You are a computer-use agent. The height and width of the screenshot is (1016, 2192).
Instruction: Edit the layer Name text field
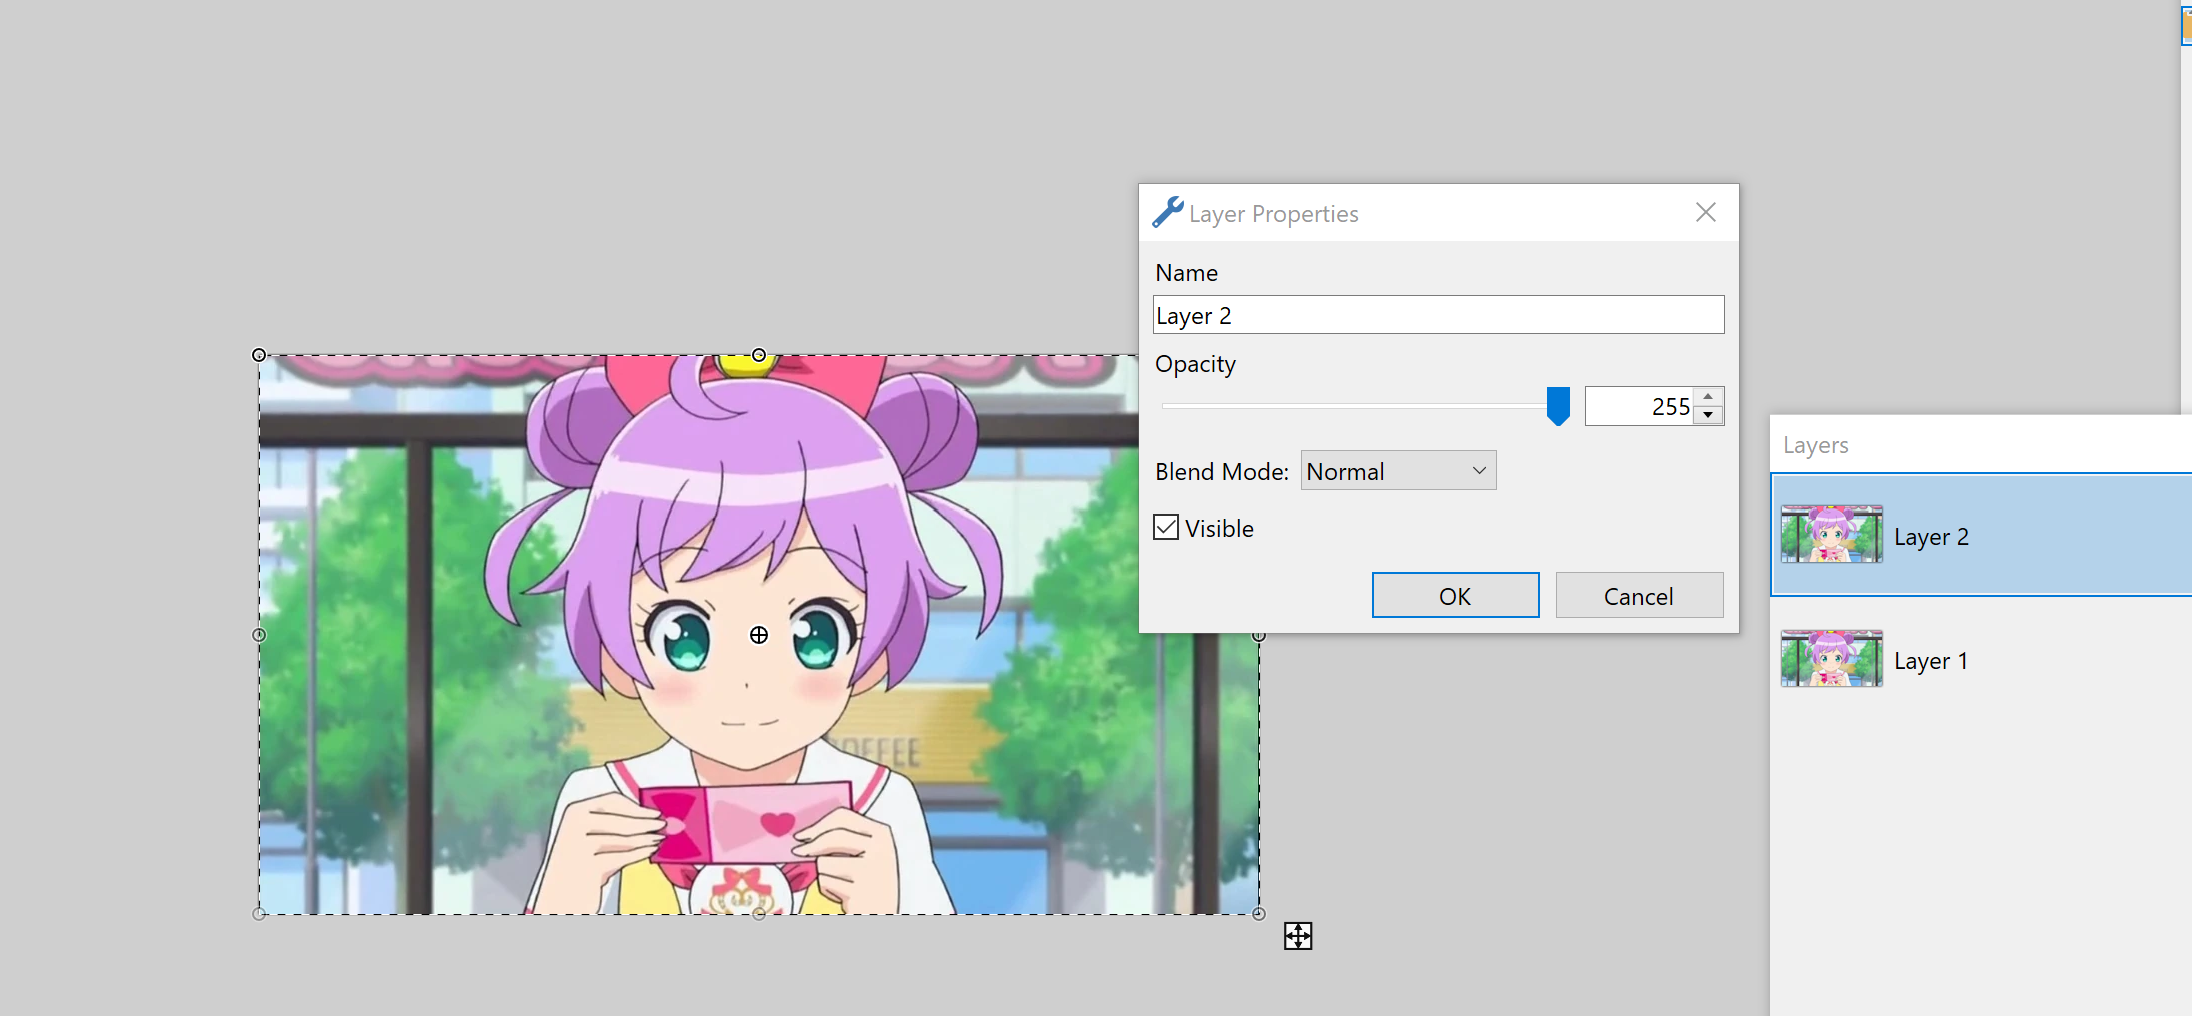pyautogui.click(x=1438, y=315)
